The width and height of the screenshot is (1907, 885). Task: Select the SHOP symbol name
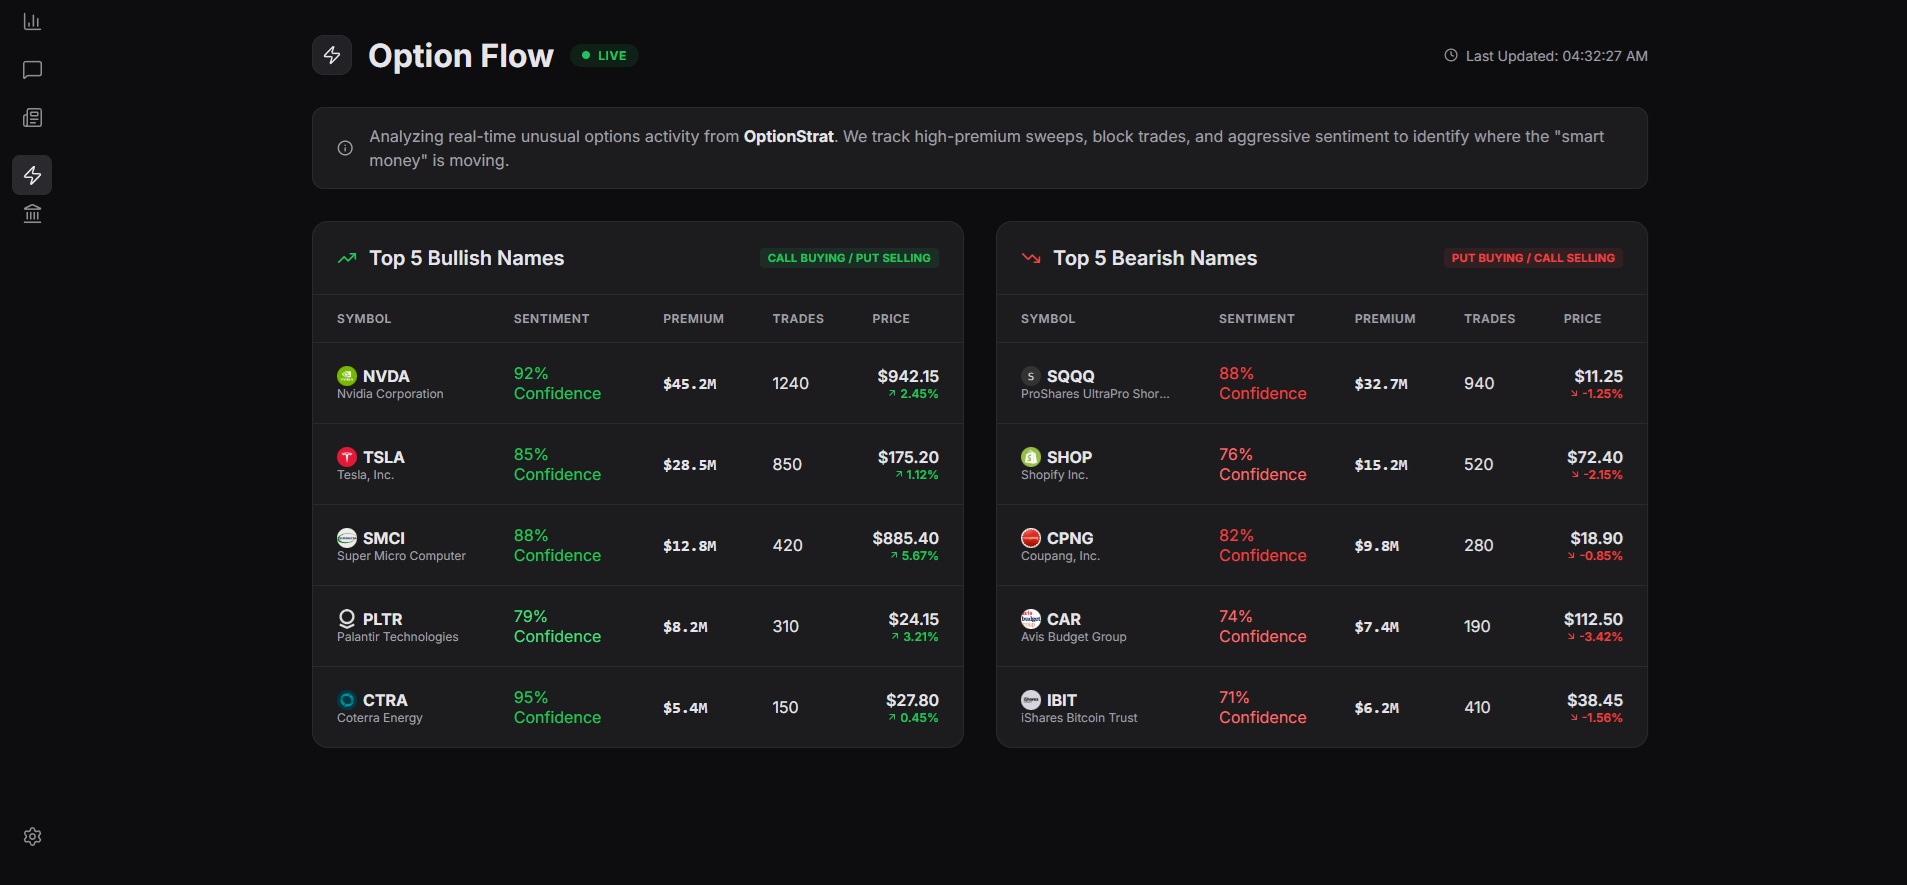[1069, 457]
